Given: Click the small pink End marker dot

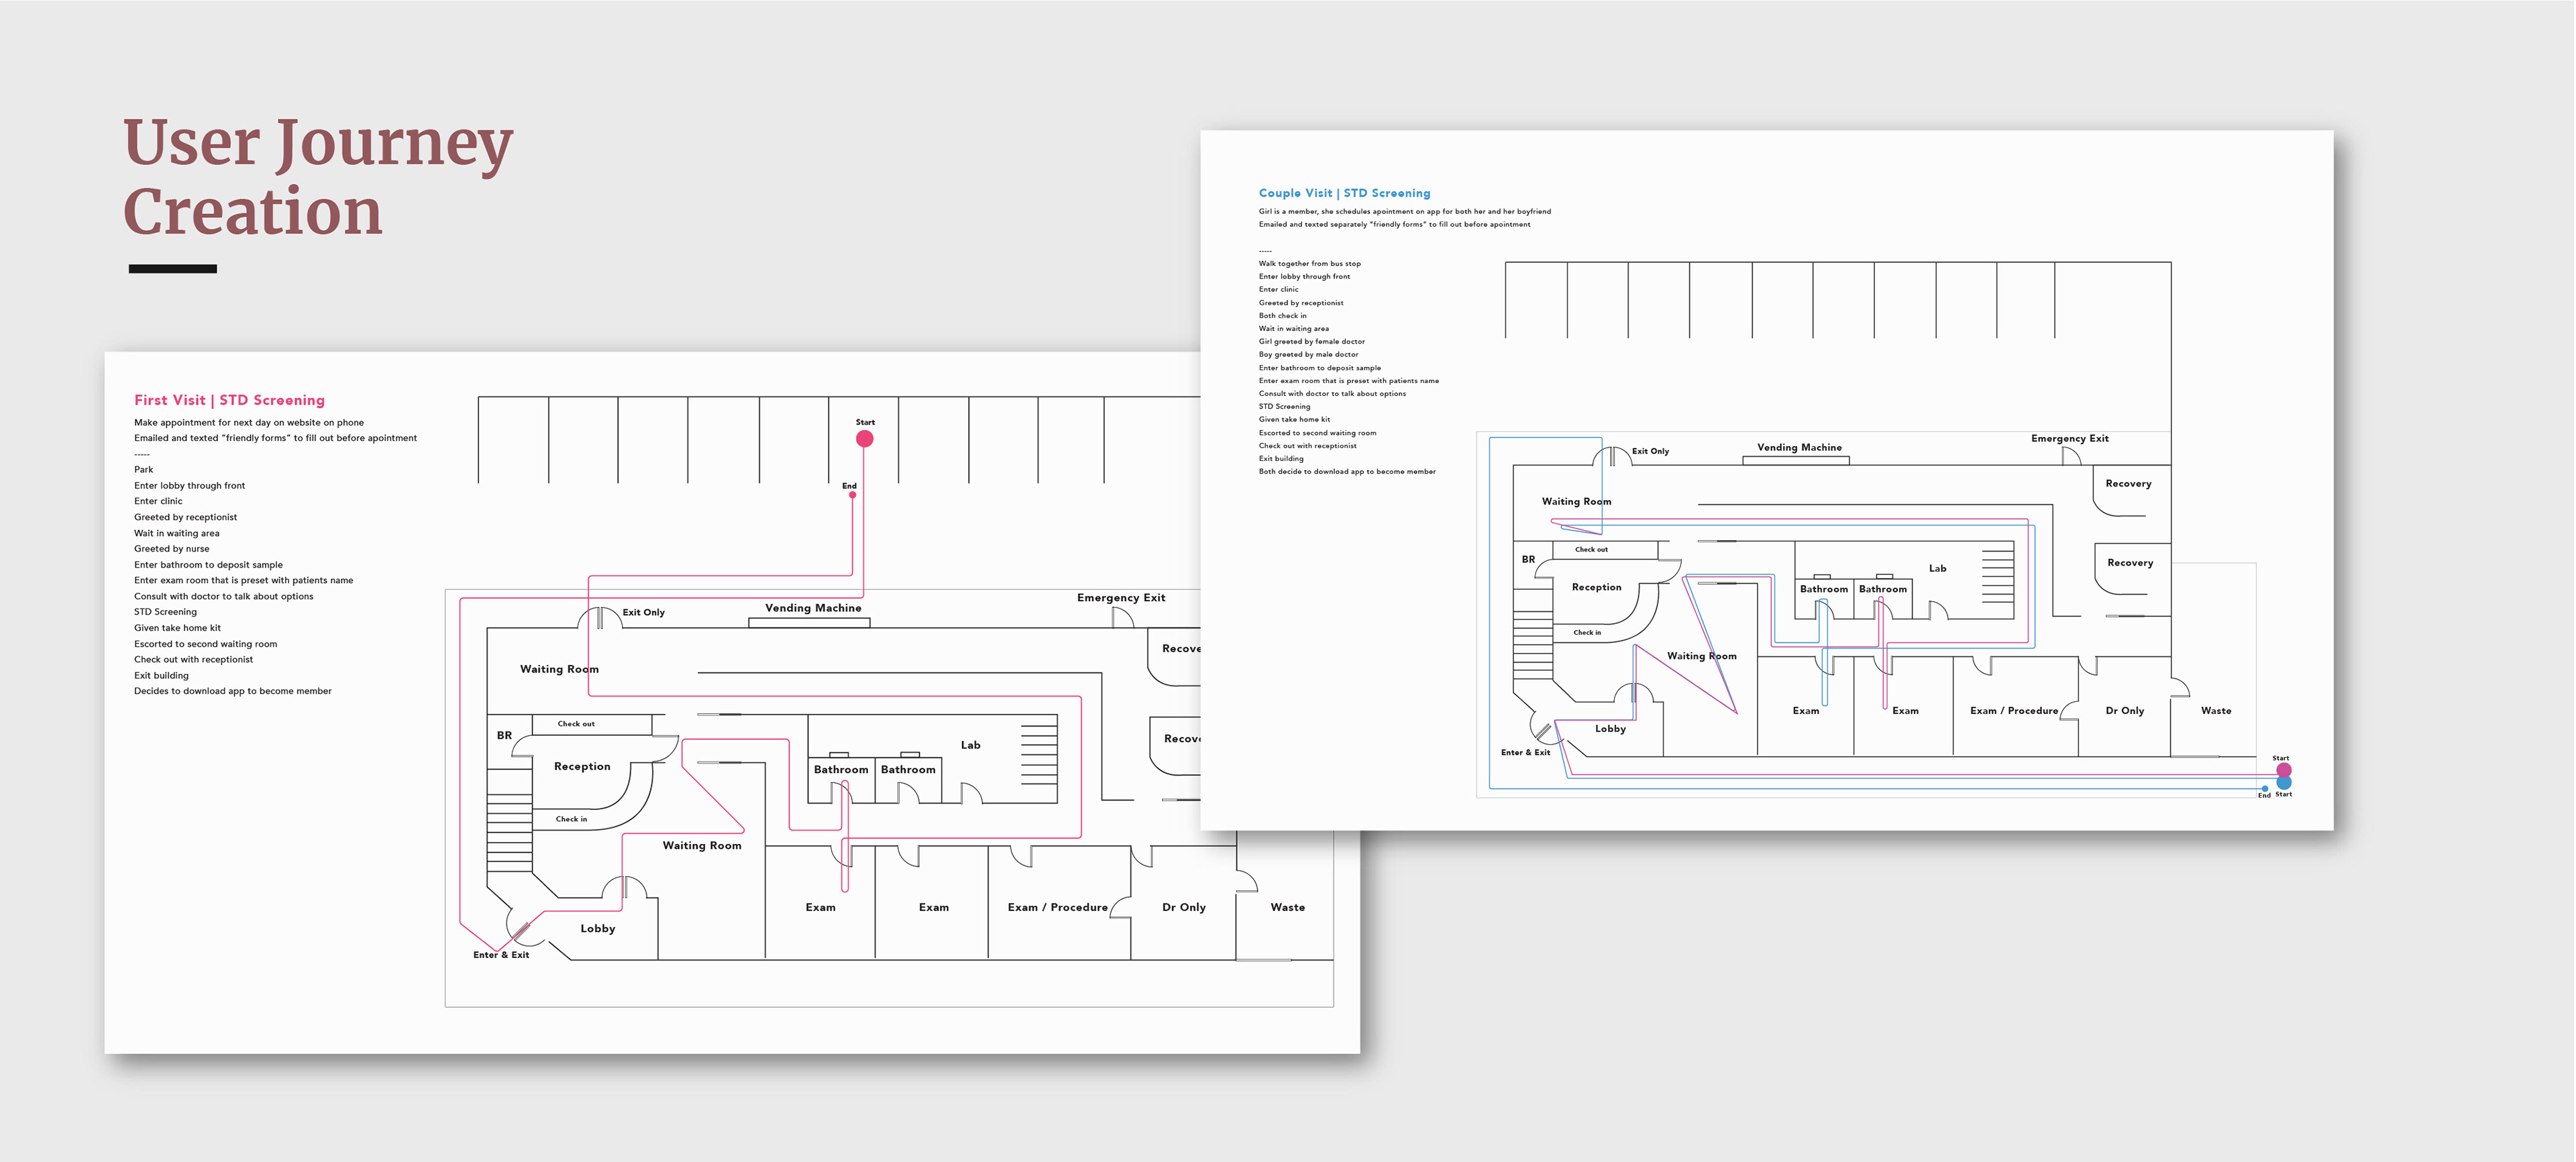Looking at the screenshot, I should pos(852,495).
